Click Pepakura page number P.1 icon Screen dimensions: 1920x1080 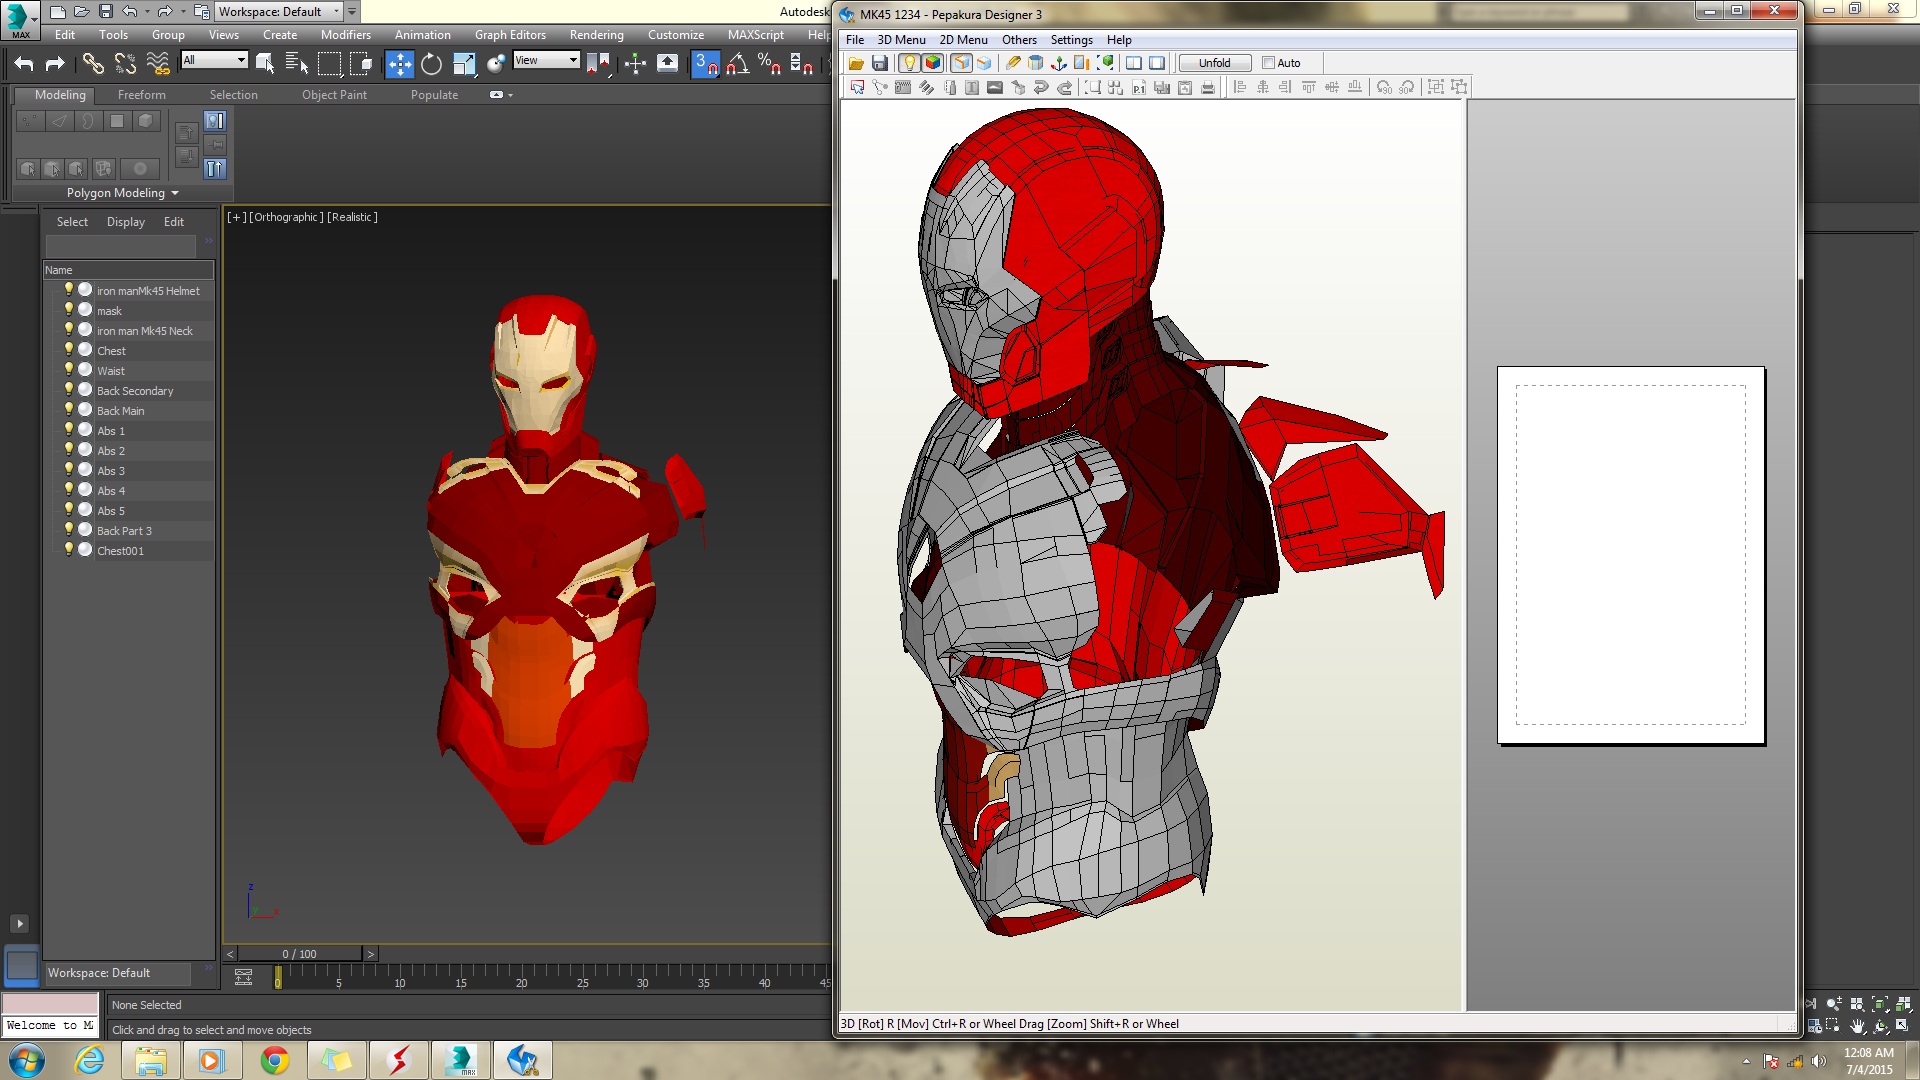[x=1139, y=88]
